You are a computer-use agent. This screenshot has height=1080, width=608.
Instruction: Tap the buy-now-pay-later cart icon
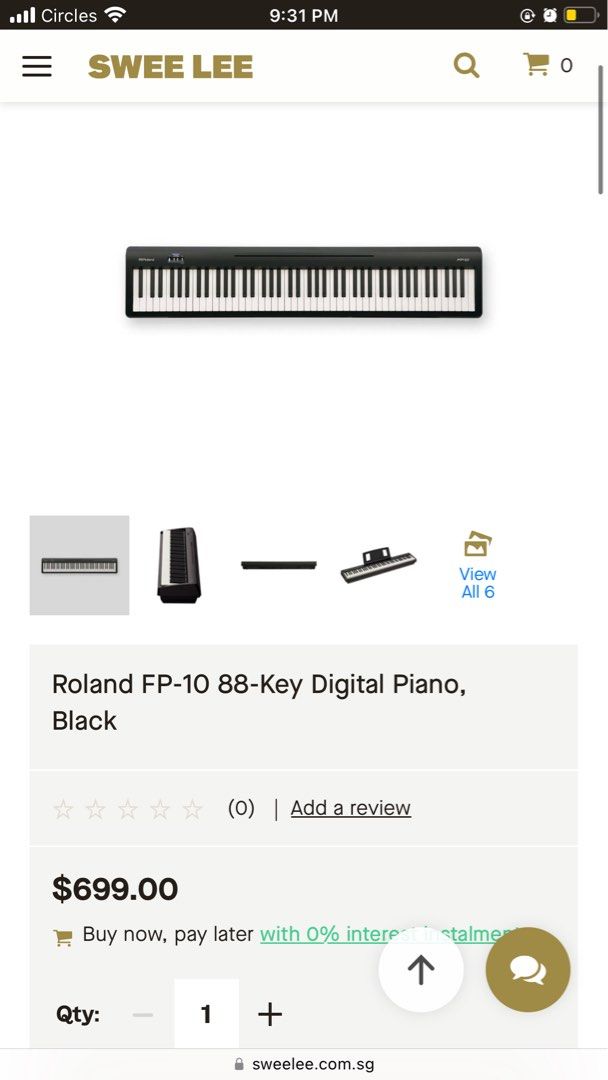click(x=63, y=937)
